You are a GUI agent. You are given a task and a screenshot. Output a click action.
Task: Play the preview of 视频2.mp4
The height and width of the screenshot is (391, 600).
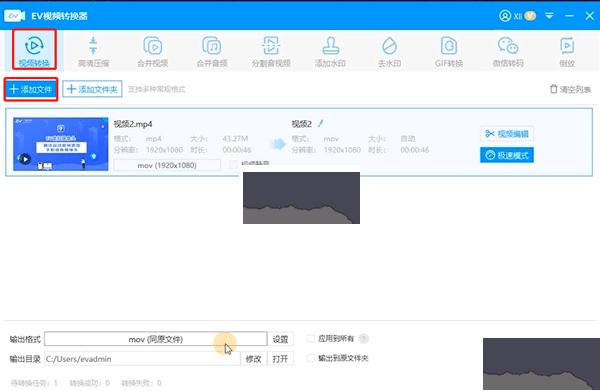[25, 159]
